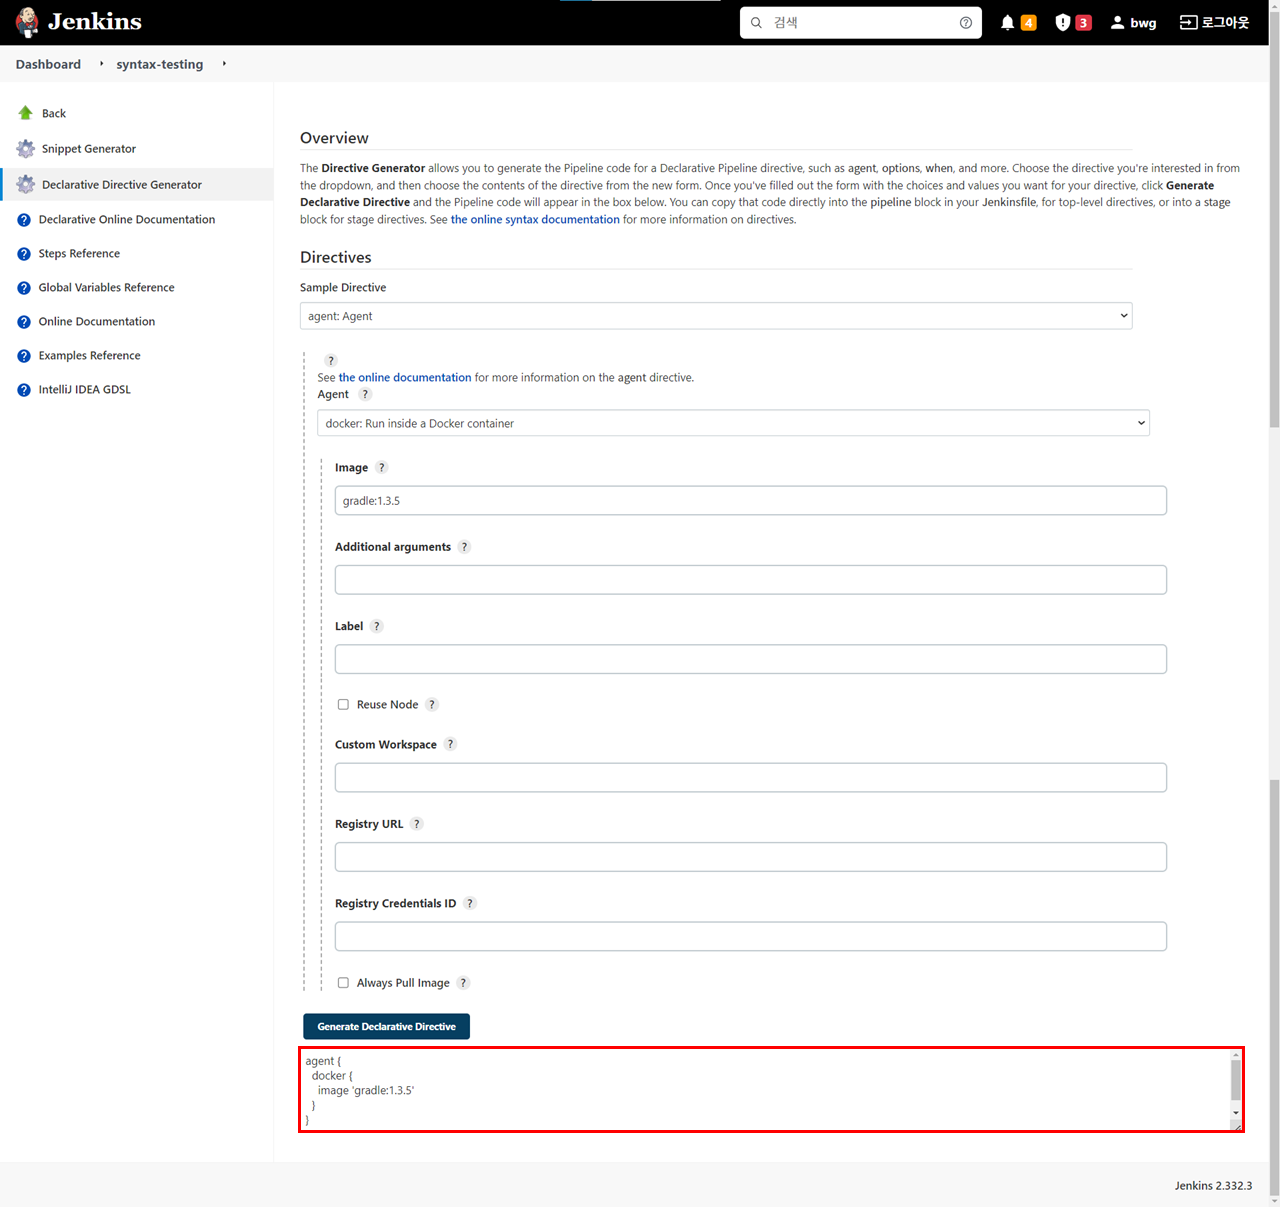The height and width of the screenshot is (1207, 1280).
Task: Go to the syntax-testing breadcrumb link
Action: [x=159, y=64]
